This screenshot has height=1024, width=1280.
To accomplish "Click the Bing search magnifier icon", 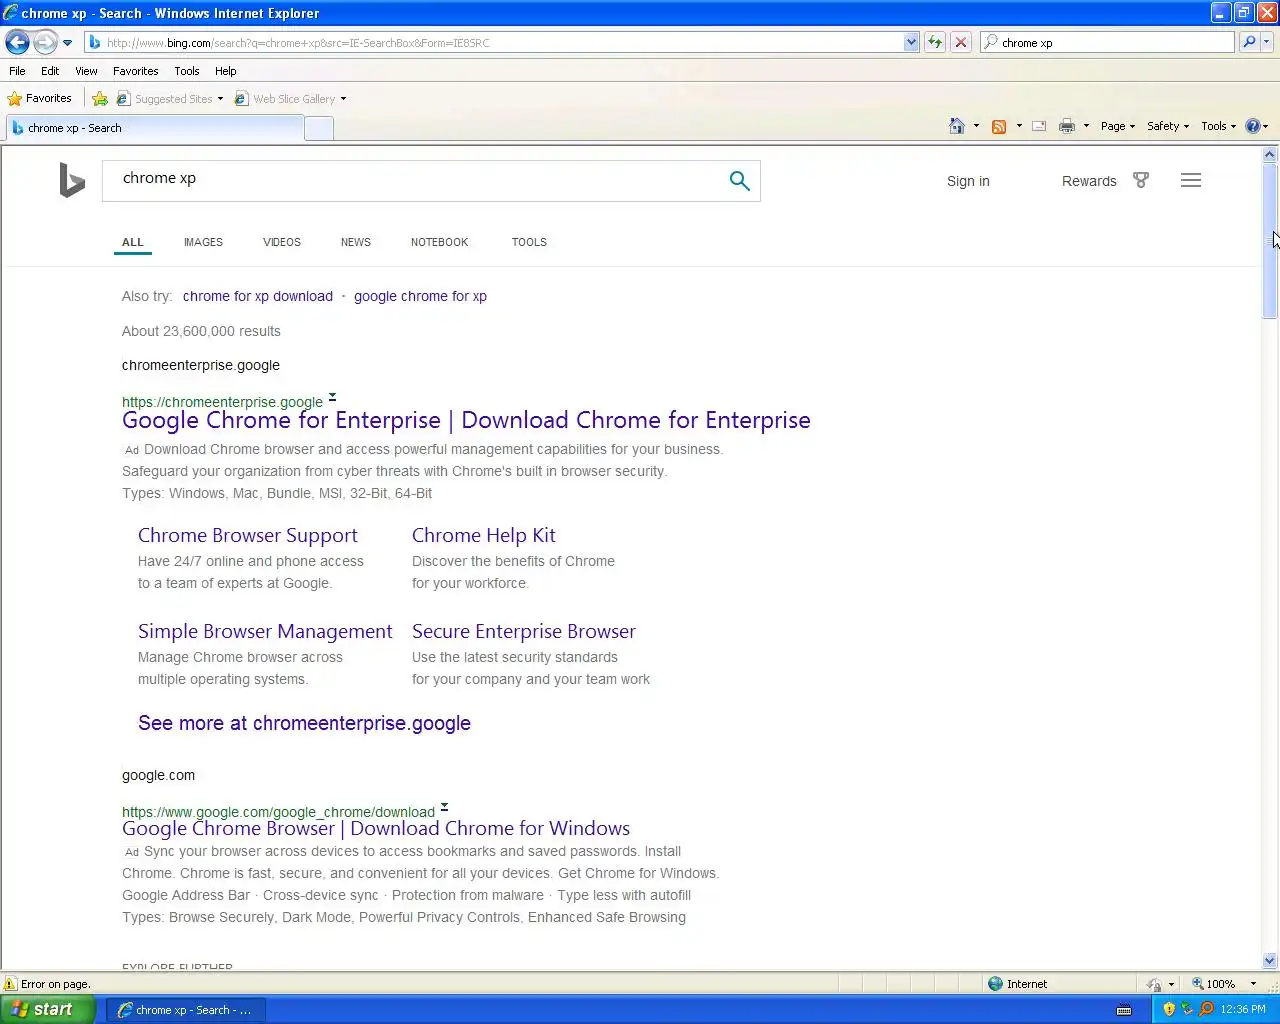I will (739, 181).
